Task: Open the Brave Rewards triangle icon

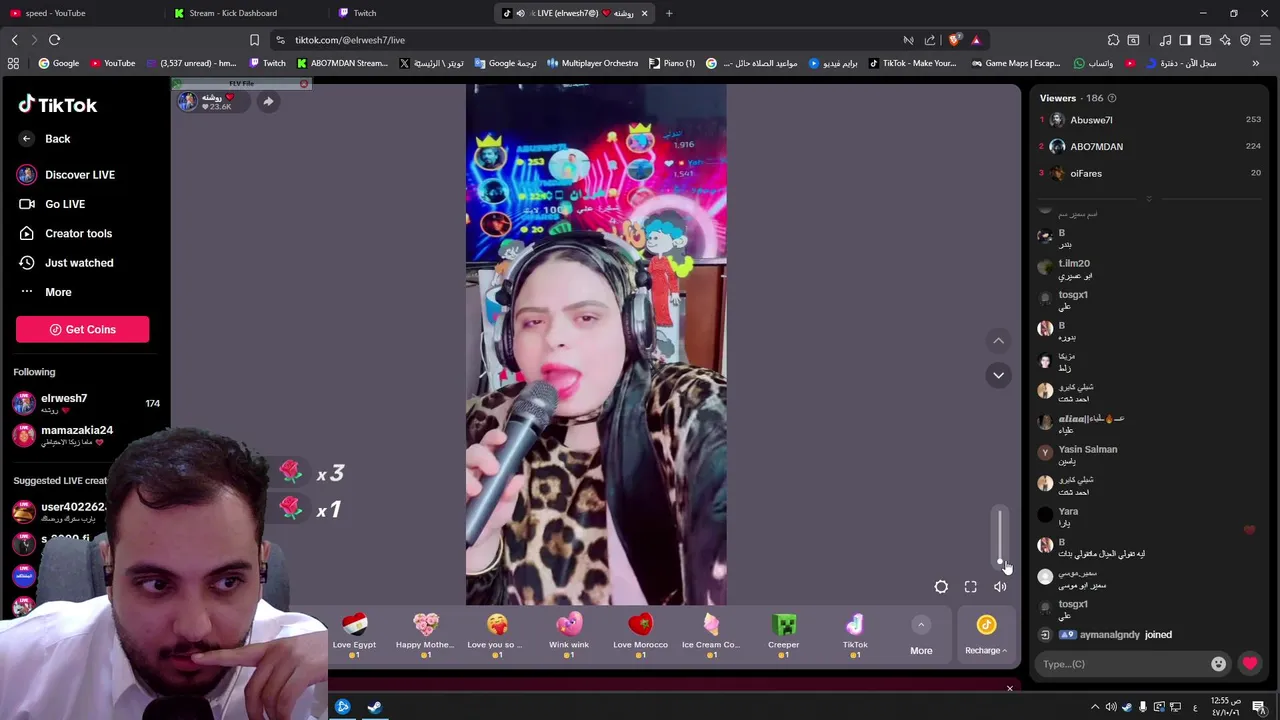Action: click(976, 40)
